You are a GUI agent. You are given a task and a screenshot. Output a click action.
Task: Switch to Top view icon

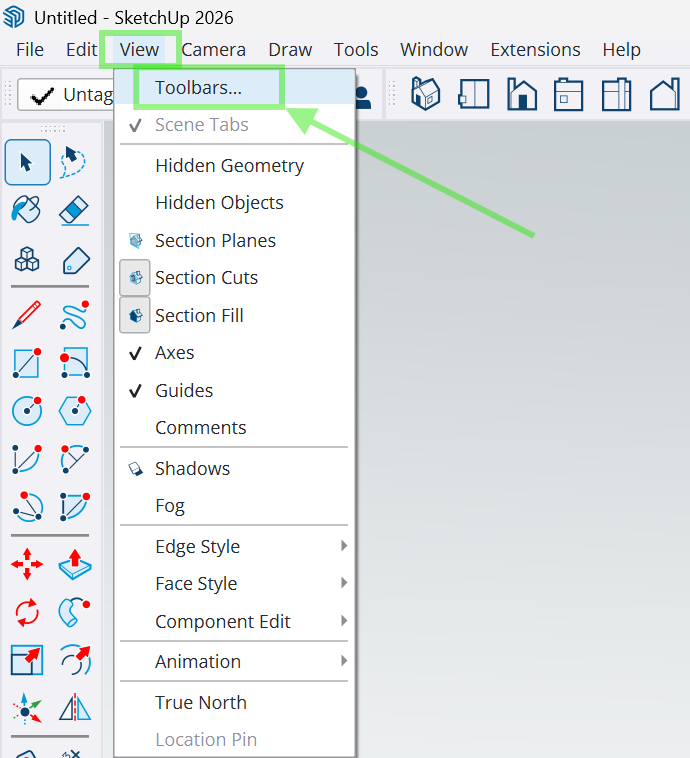point(474,94)
